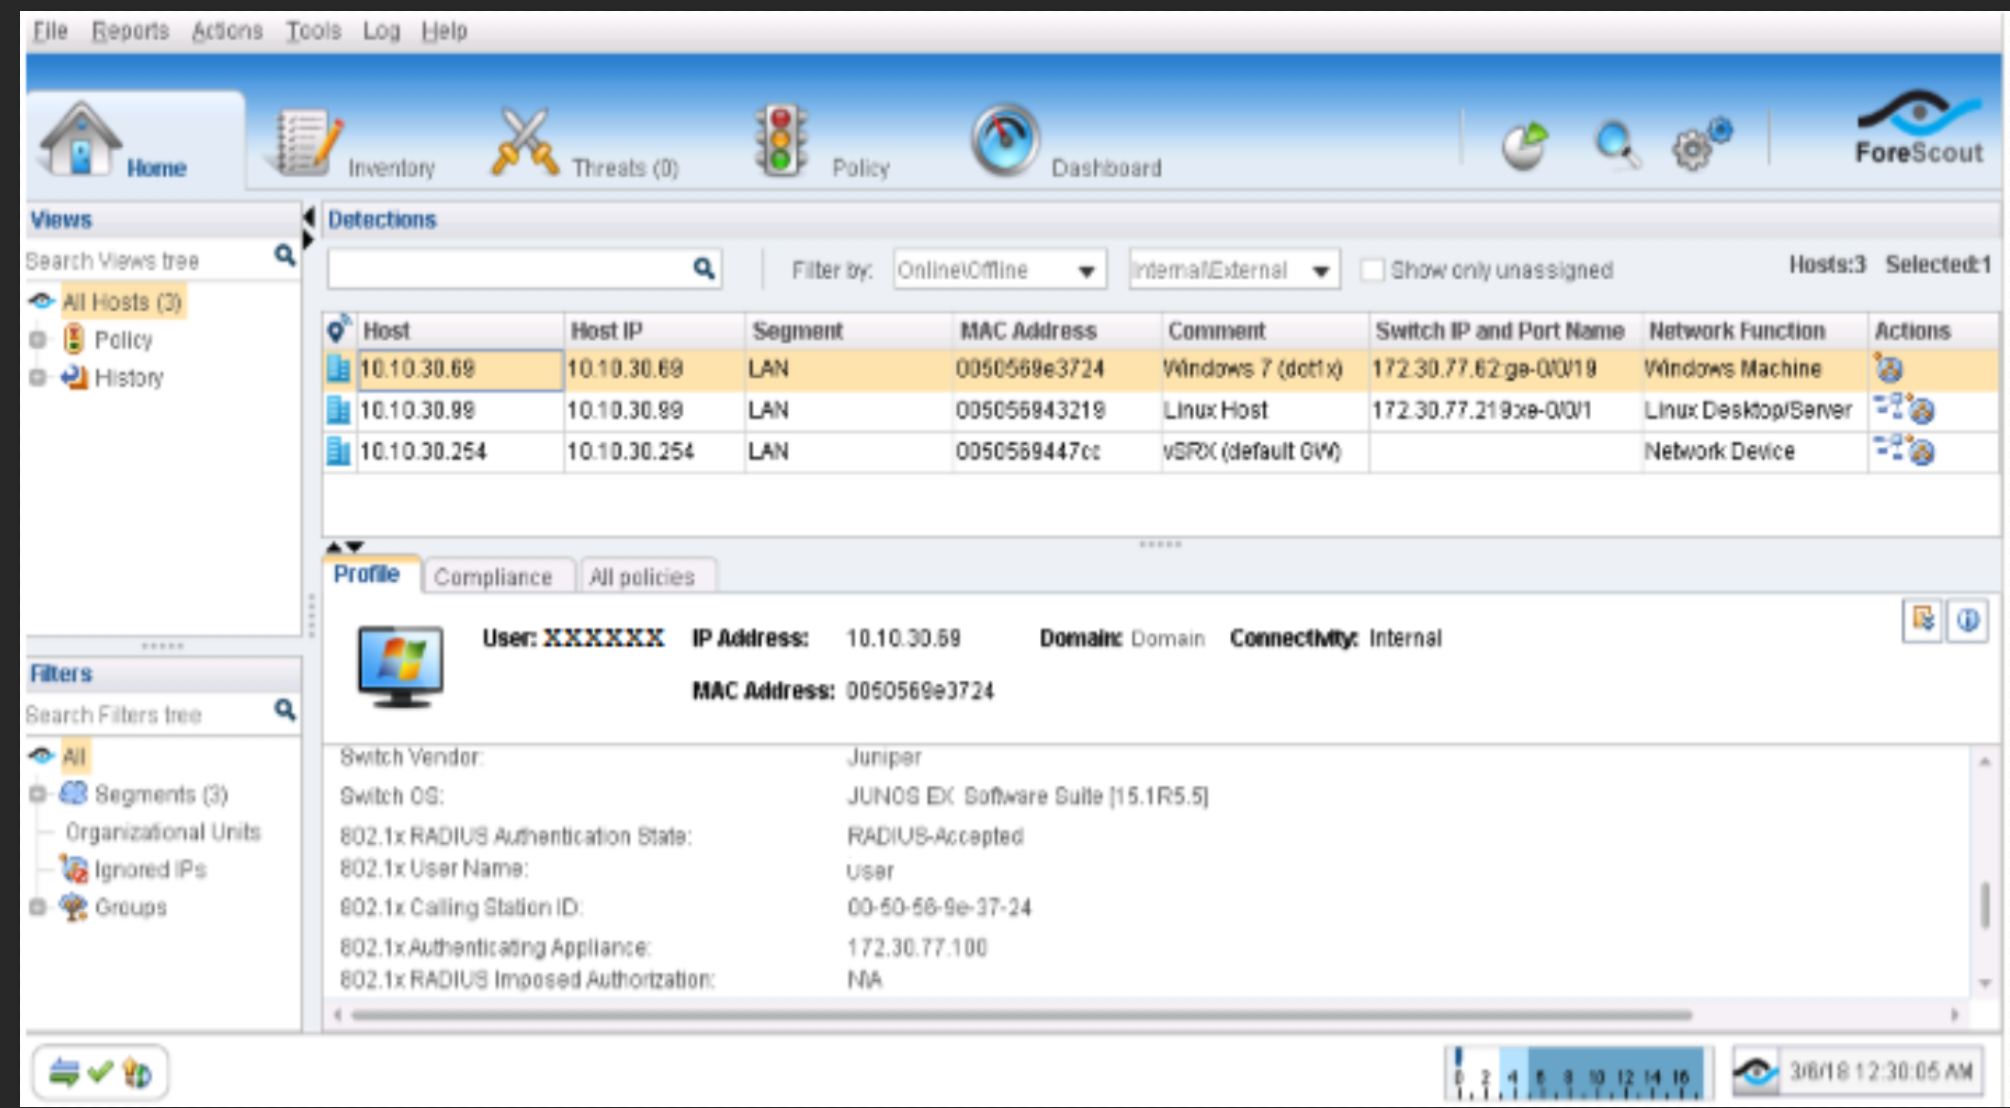Open the Online\Offline filter dropdown

pos(999,270)
